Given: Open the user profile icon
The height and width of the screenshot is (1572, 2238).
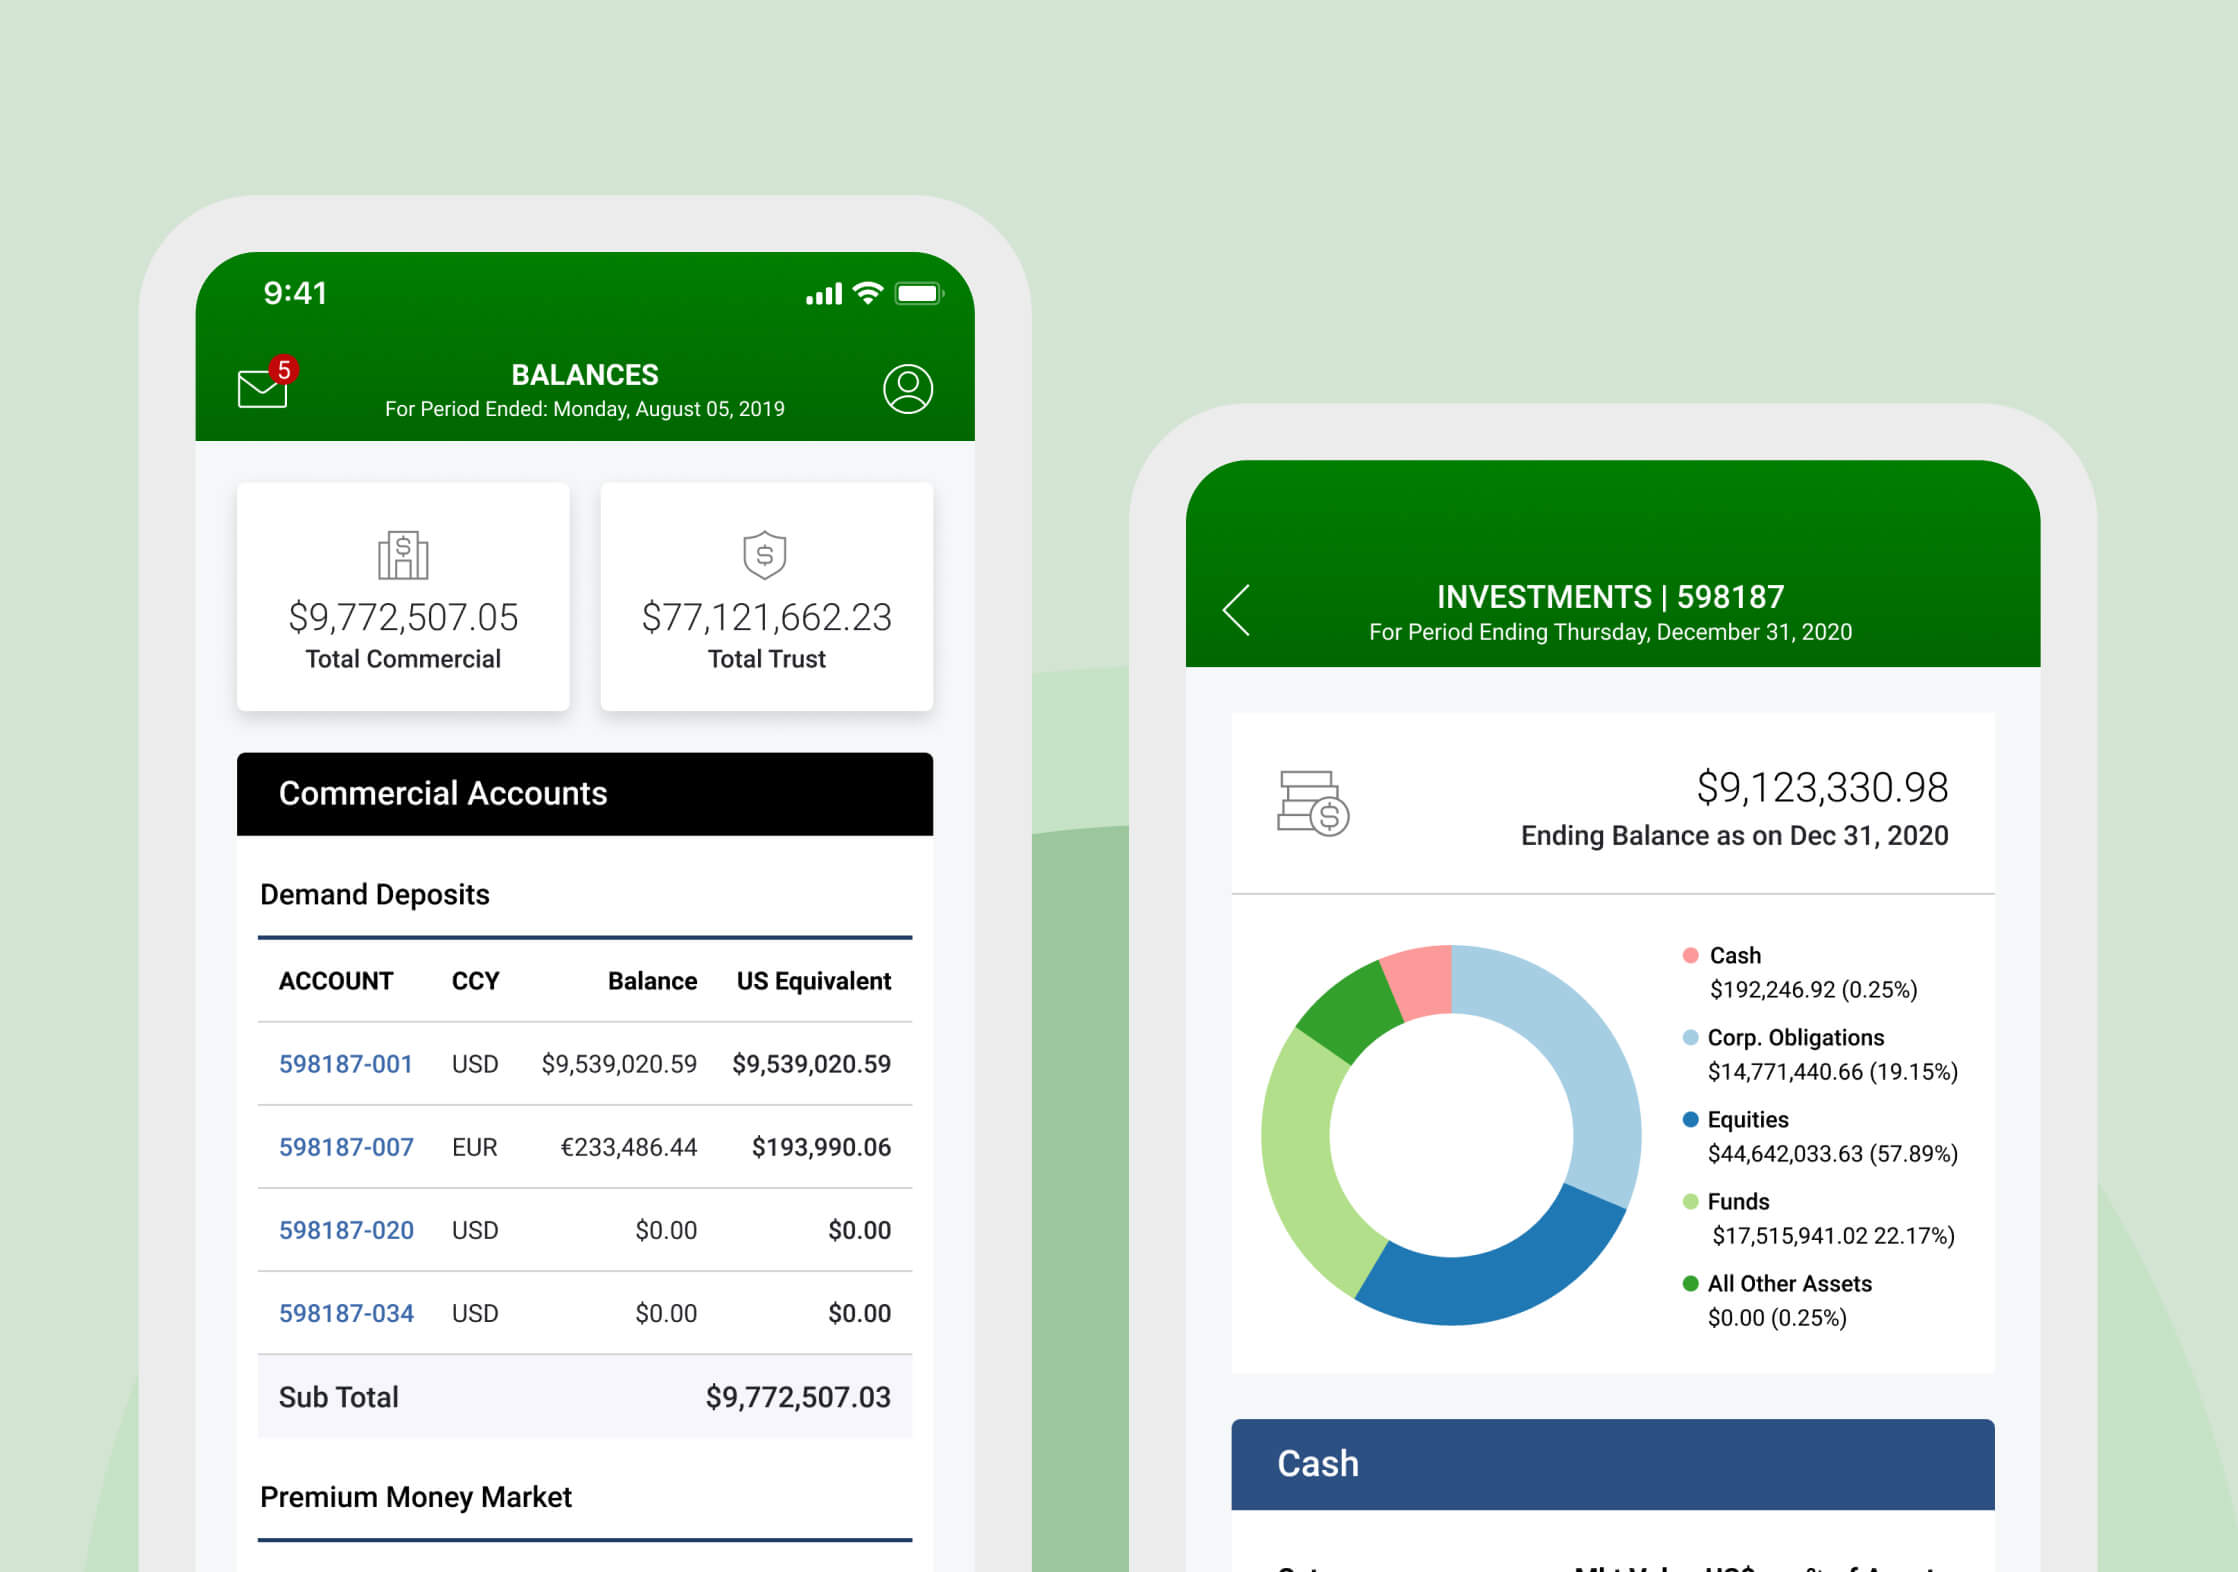Looking at the screenshot, I should point(908,388).
